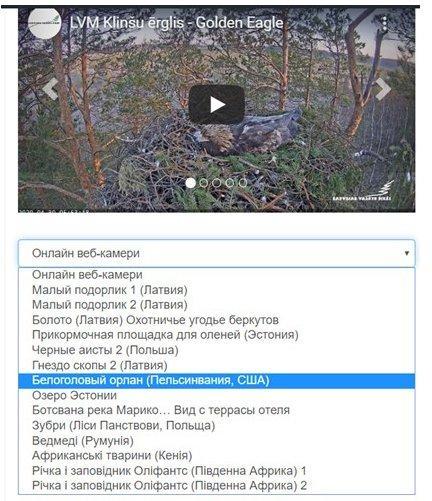Open the LVM Klinšu ērglis video title link

177,23
